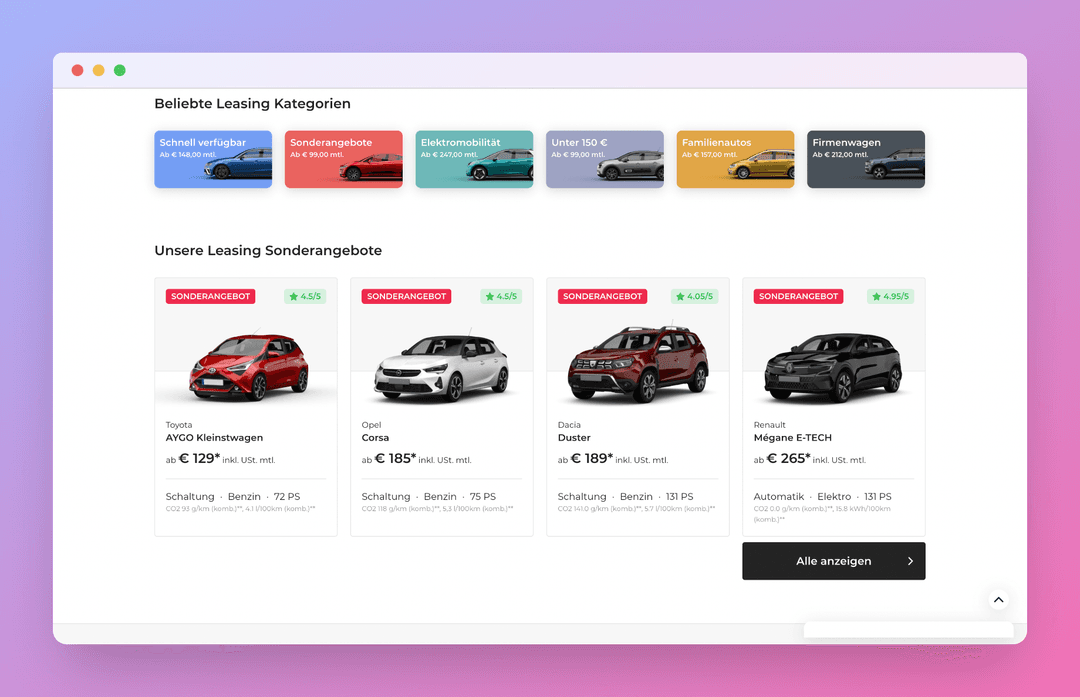
Task: Open the Familienautos category tile
Action: tap(735, 159)
